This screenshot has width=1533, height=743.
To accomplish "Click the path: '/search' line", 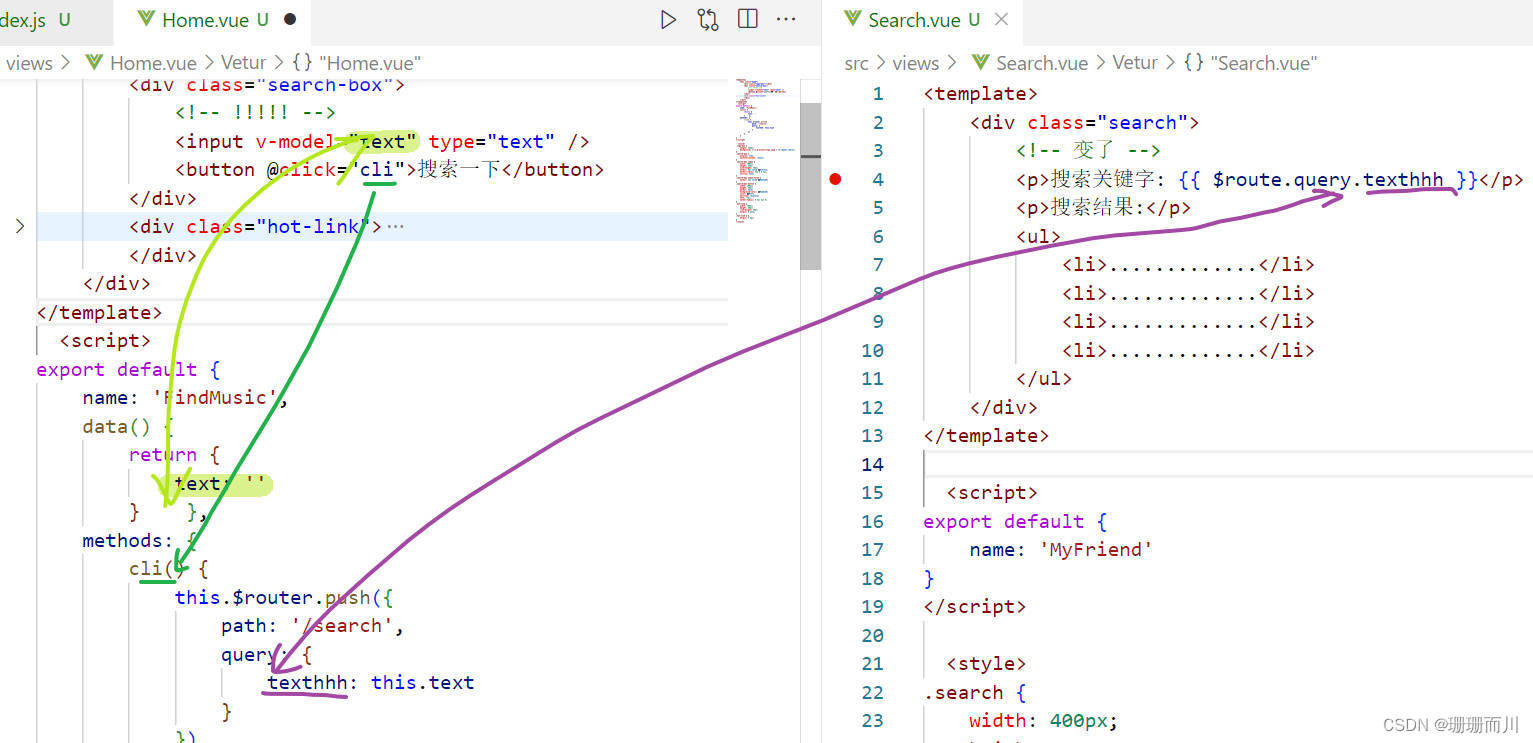I will click(x=312, y=626).
